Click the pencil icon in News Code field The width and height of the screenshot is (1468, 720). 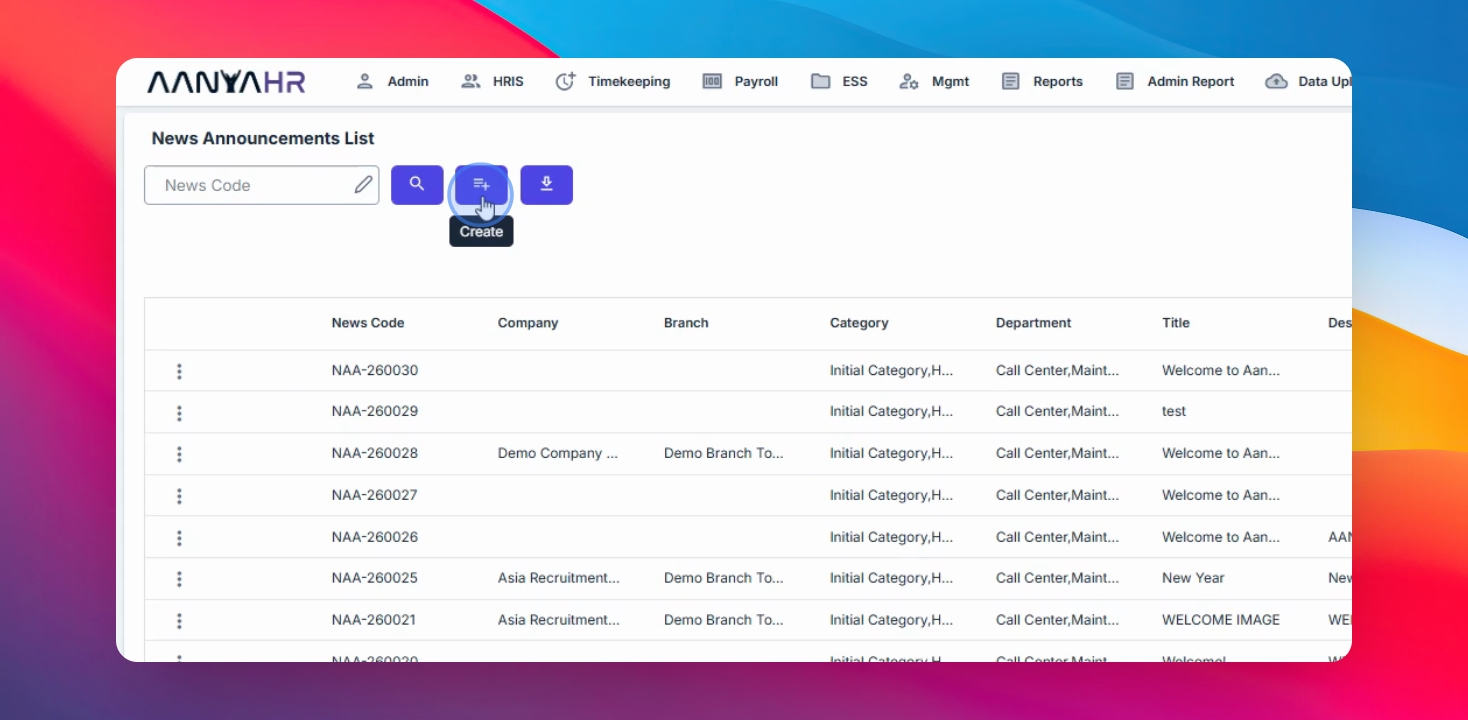point(363,185)
